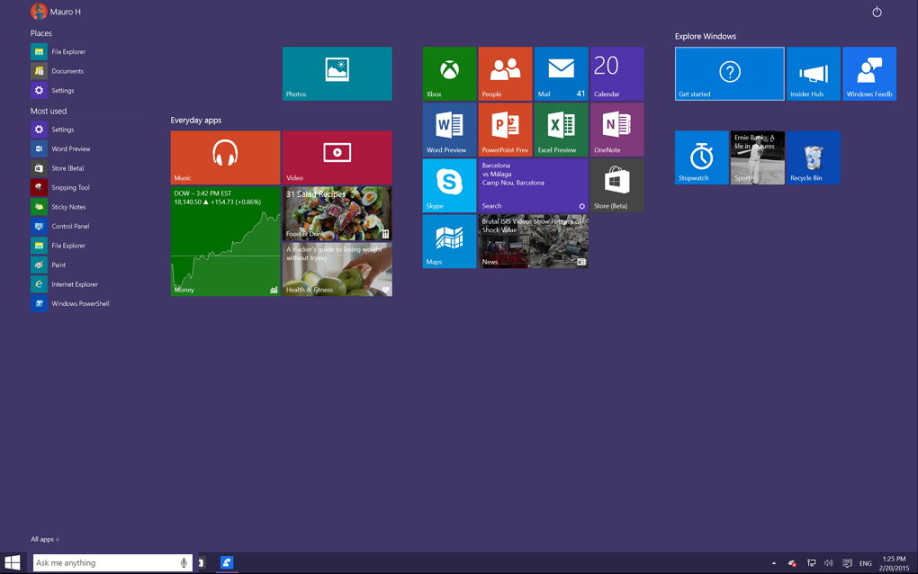Open the Music tile
Viewport: 918px width, 574px height.
pos(225,158)
